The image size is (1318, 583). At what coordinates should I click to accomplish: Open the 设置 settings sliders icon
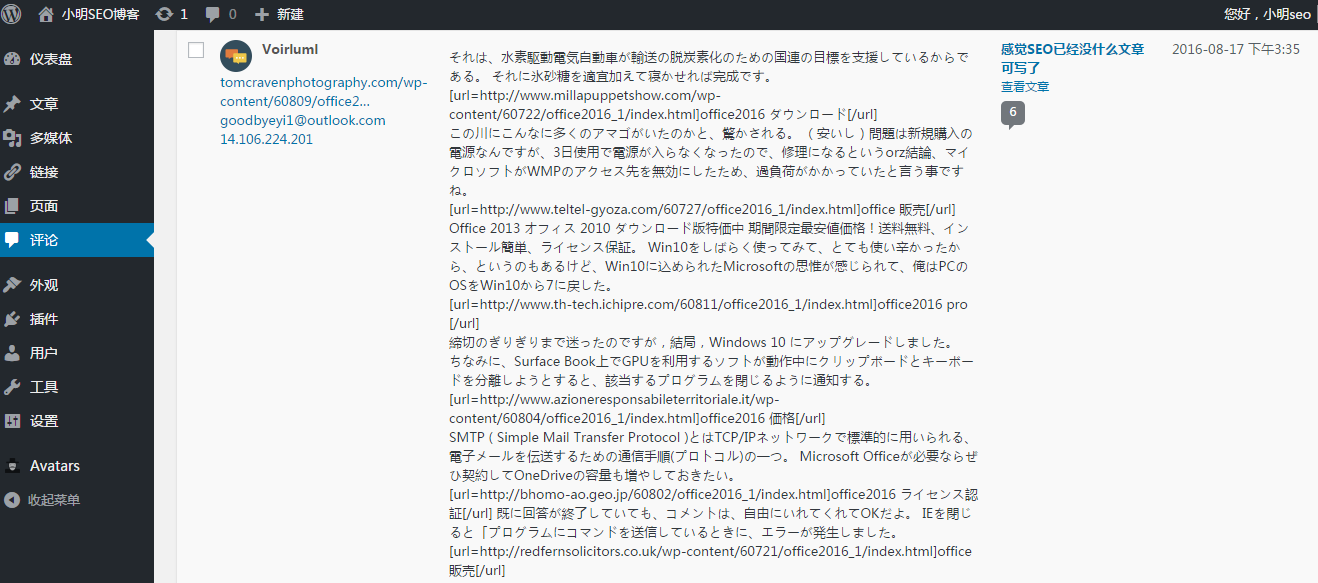point(12,421)
